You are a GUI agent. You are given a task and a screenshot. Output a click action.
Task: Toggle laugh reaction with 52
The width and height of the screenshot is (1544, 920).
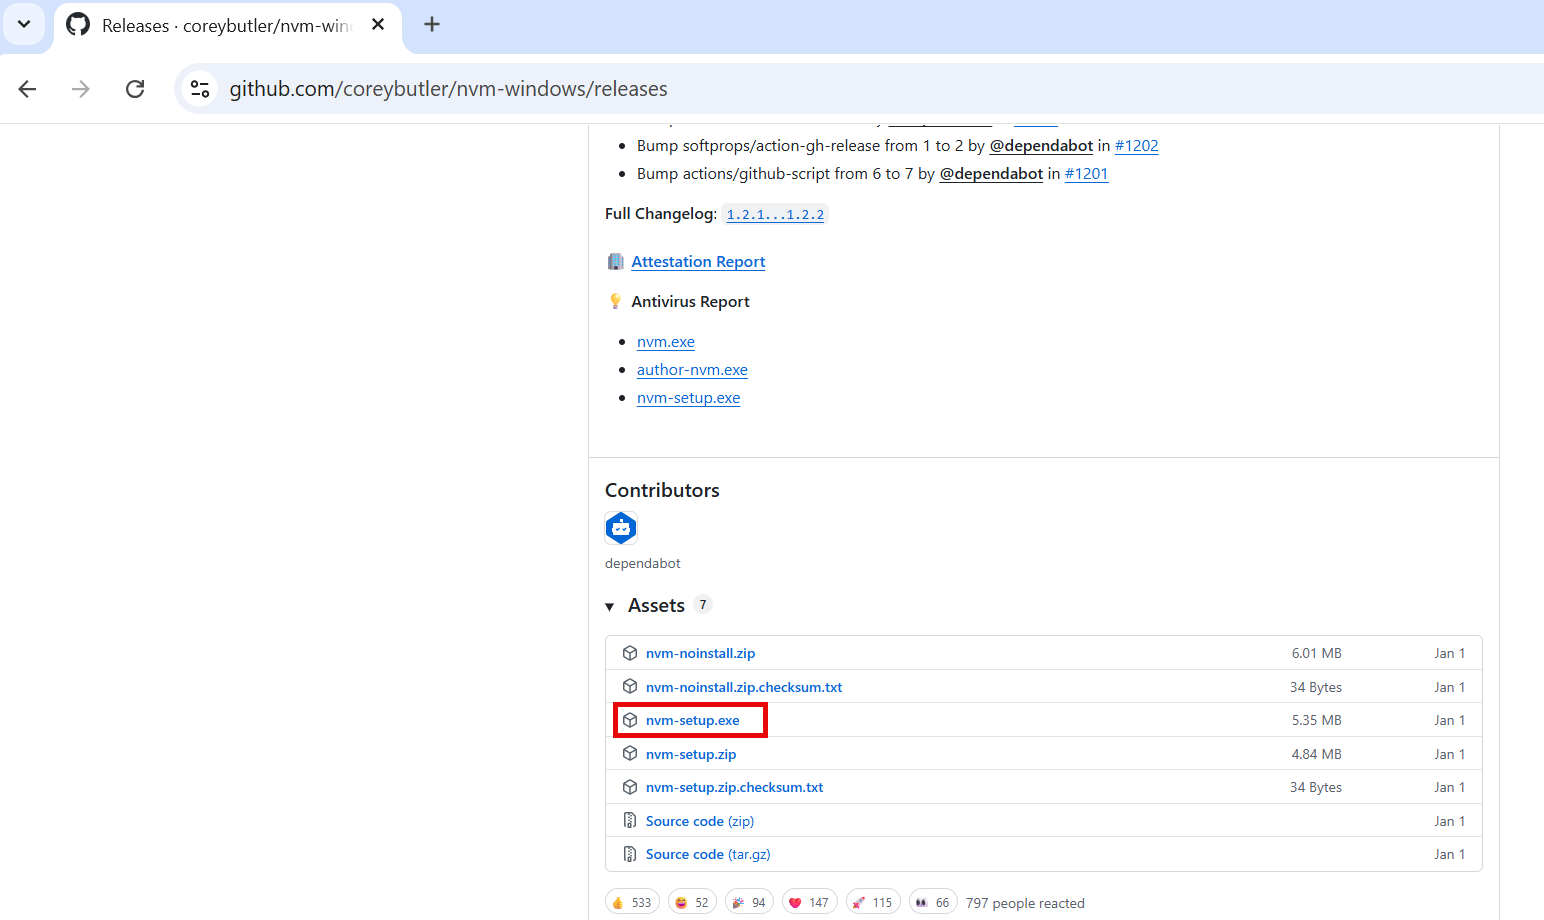pos(692,902)
